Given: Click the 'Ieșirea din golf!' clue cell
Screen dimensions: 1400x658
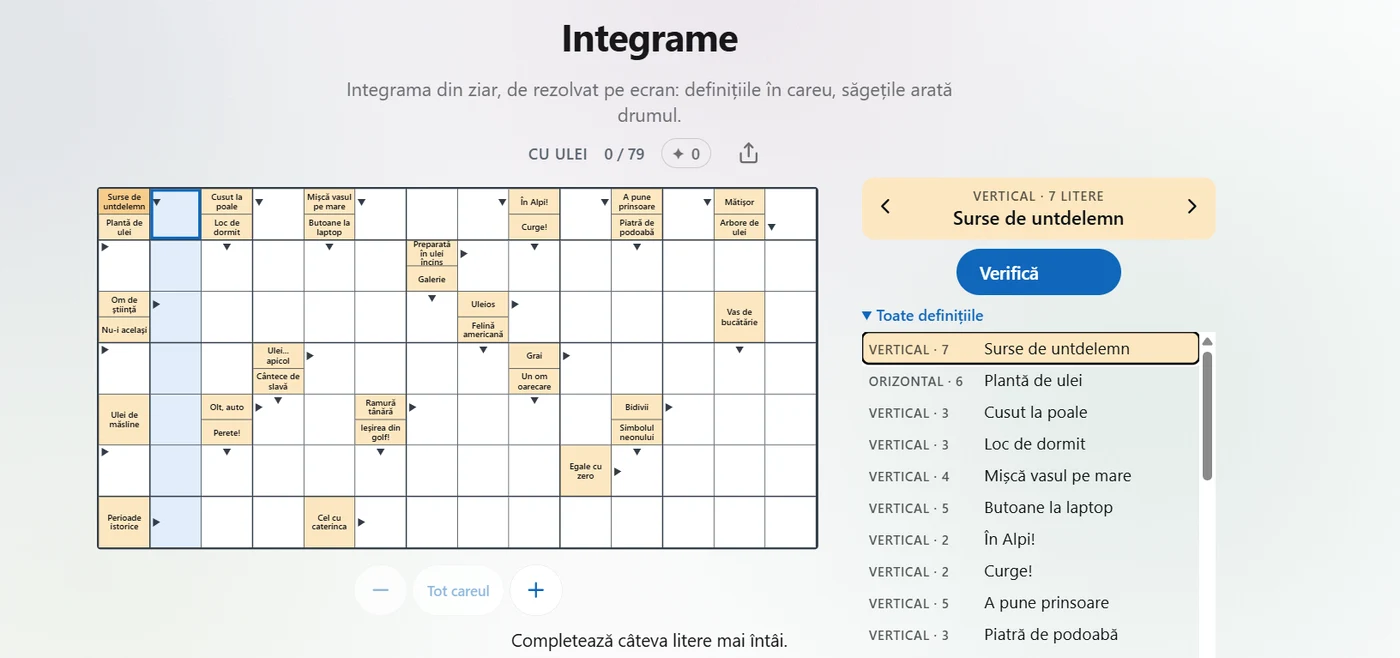Looking at the screenshot, I should click(380, 433).
